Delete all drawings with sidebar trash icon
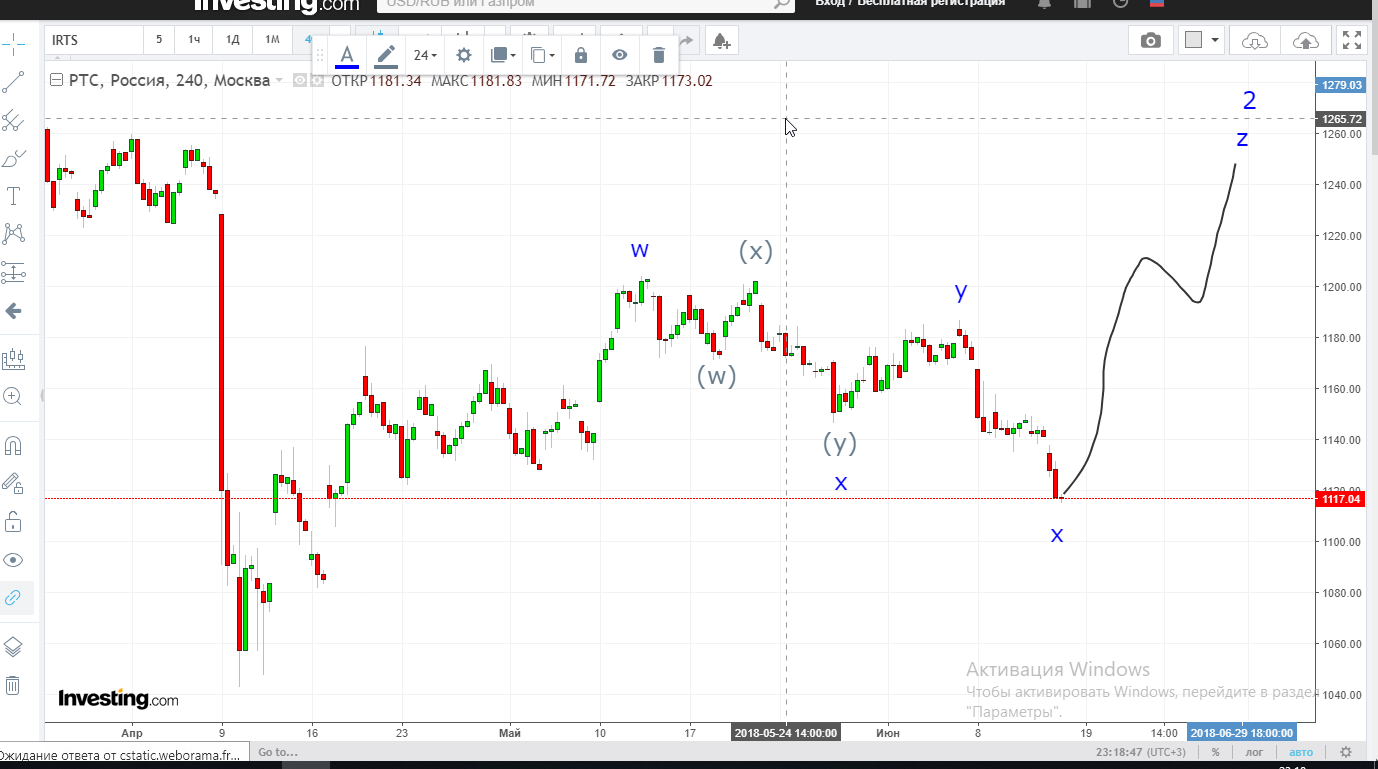The height and width of the screenshot is (769, 1378). 13,685
